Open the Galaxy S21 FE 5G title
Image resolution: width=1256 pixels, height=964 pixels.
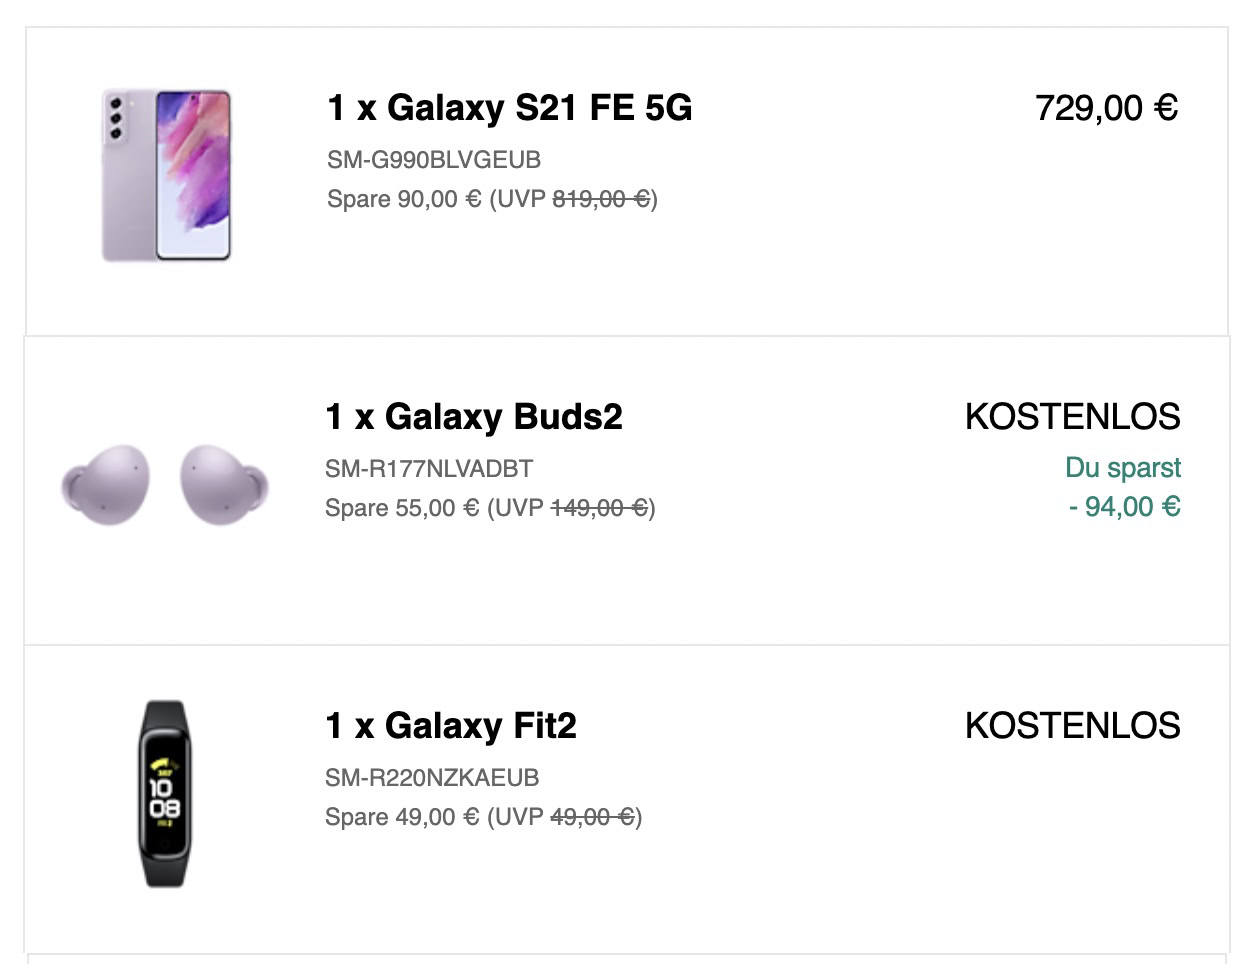[x=509, y=108]
